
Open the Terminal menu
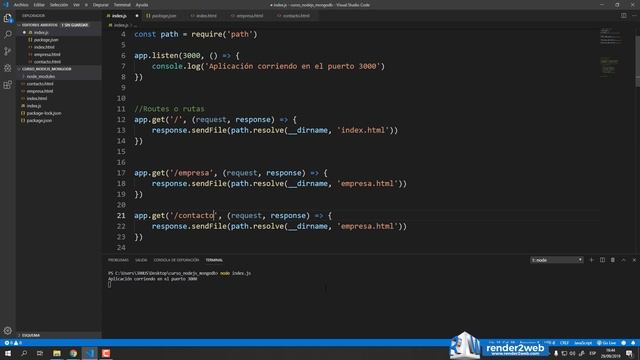click(122, 5)
